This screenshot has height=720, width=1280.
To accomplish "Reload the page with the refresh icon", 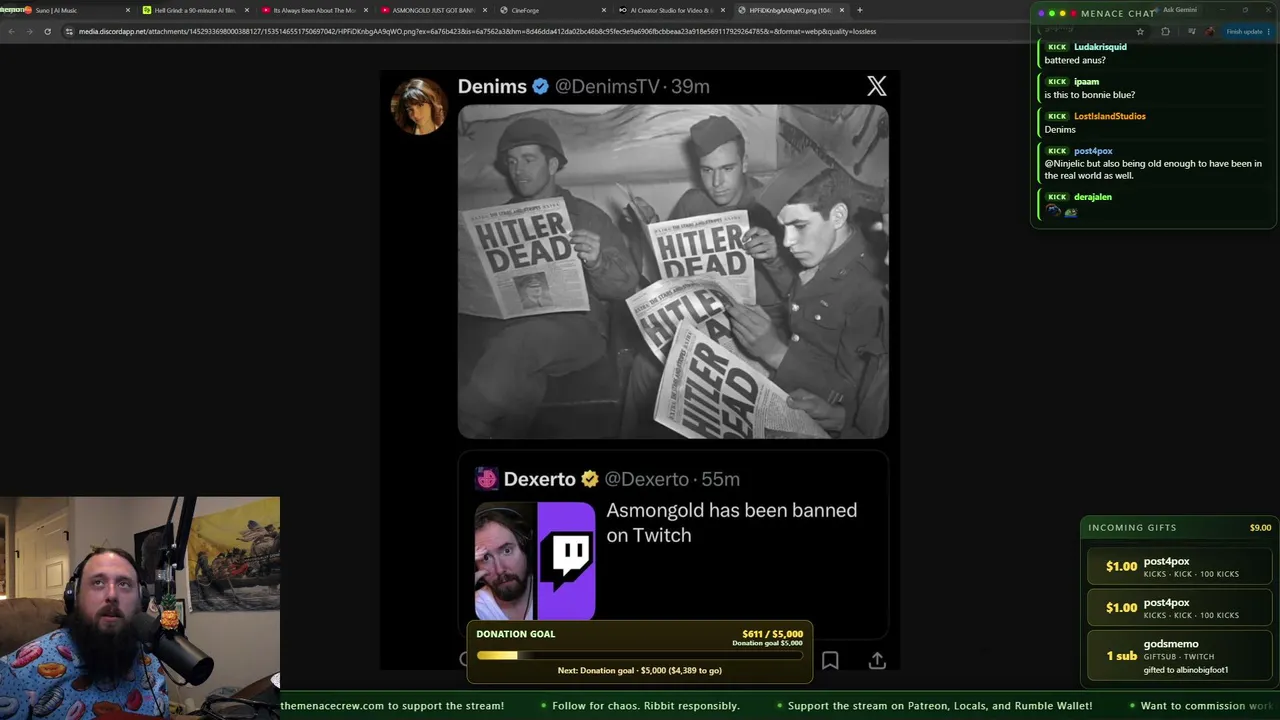I will (x=47, y=31).
